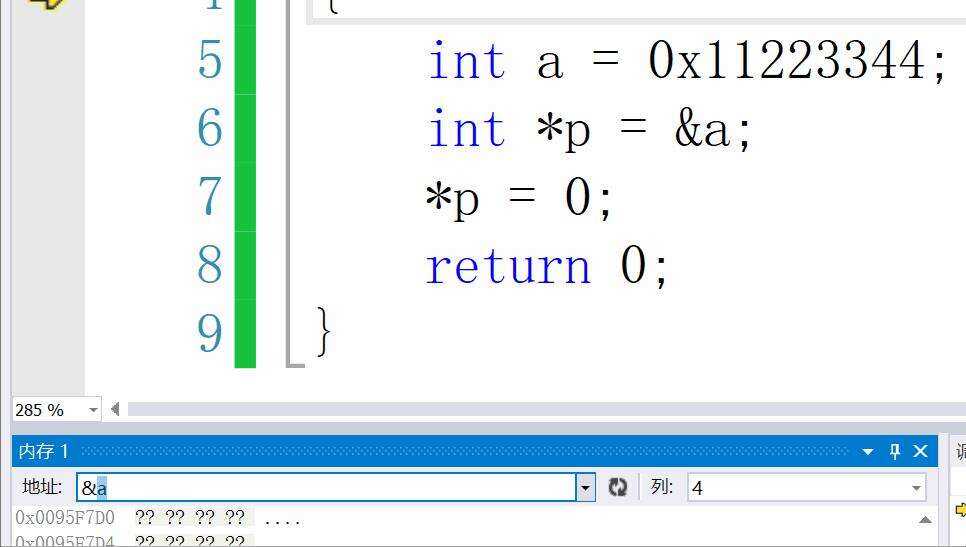The width and height of the screenshot is (966, 547).
Task: Click the editor horizontal scrollbar track
Action: tap(540, 409)
